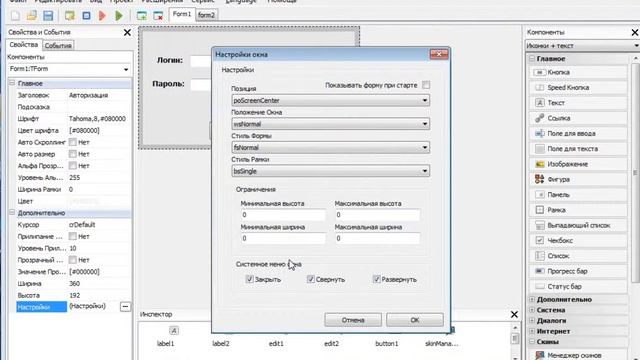Toggle the Авто размер property checkbox
Screen dimensions: 640x360
[73, 154]
